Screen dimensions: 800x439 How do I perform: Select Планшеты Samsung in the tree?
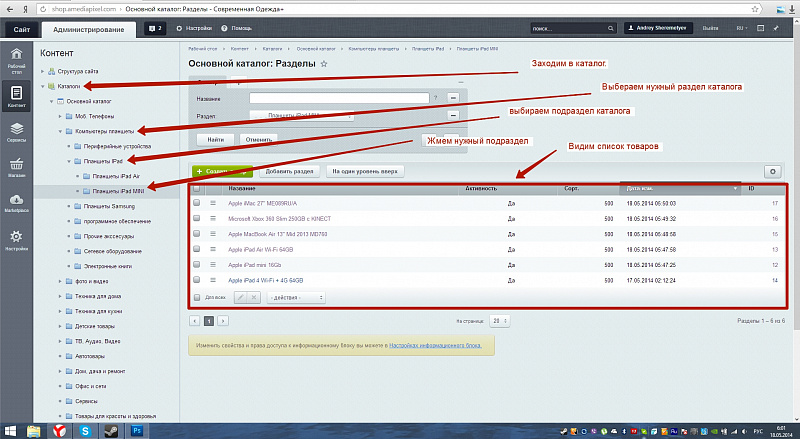109,206
